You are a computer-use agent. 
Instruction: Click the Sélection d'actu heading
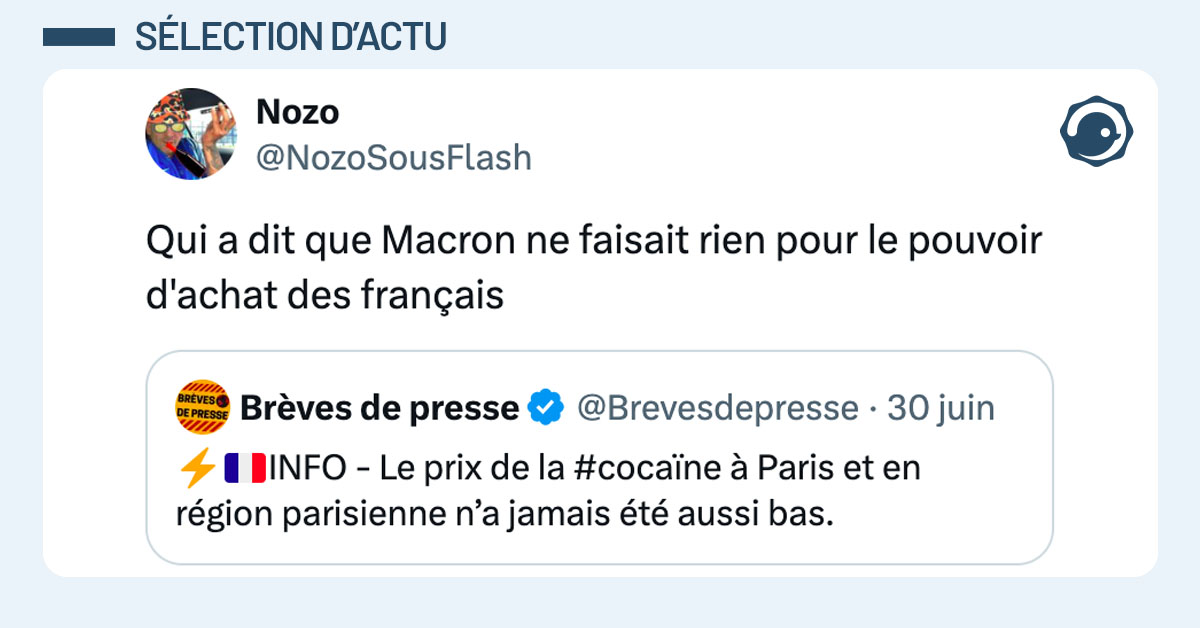290,37
